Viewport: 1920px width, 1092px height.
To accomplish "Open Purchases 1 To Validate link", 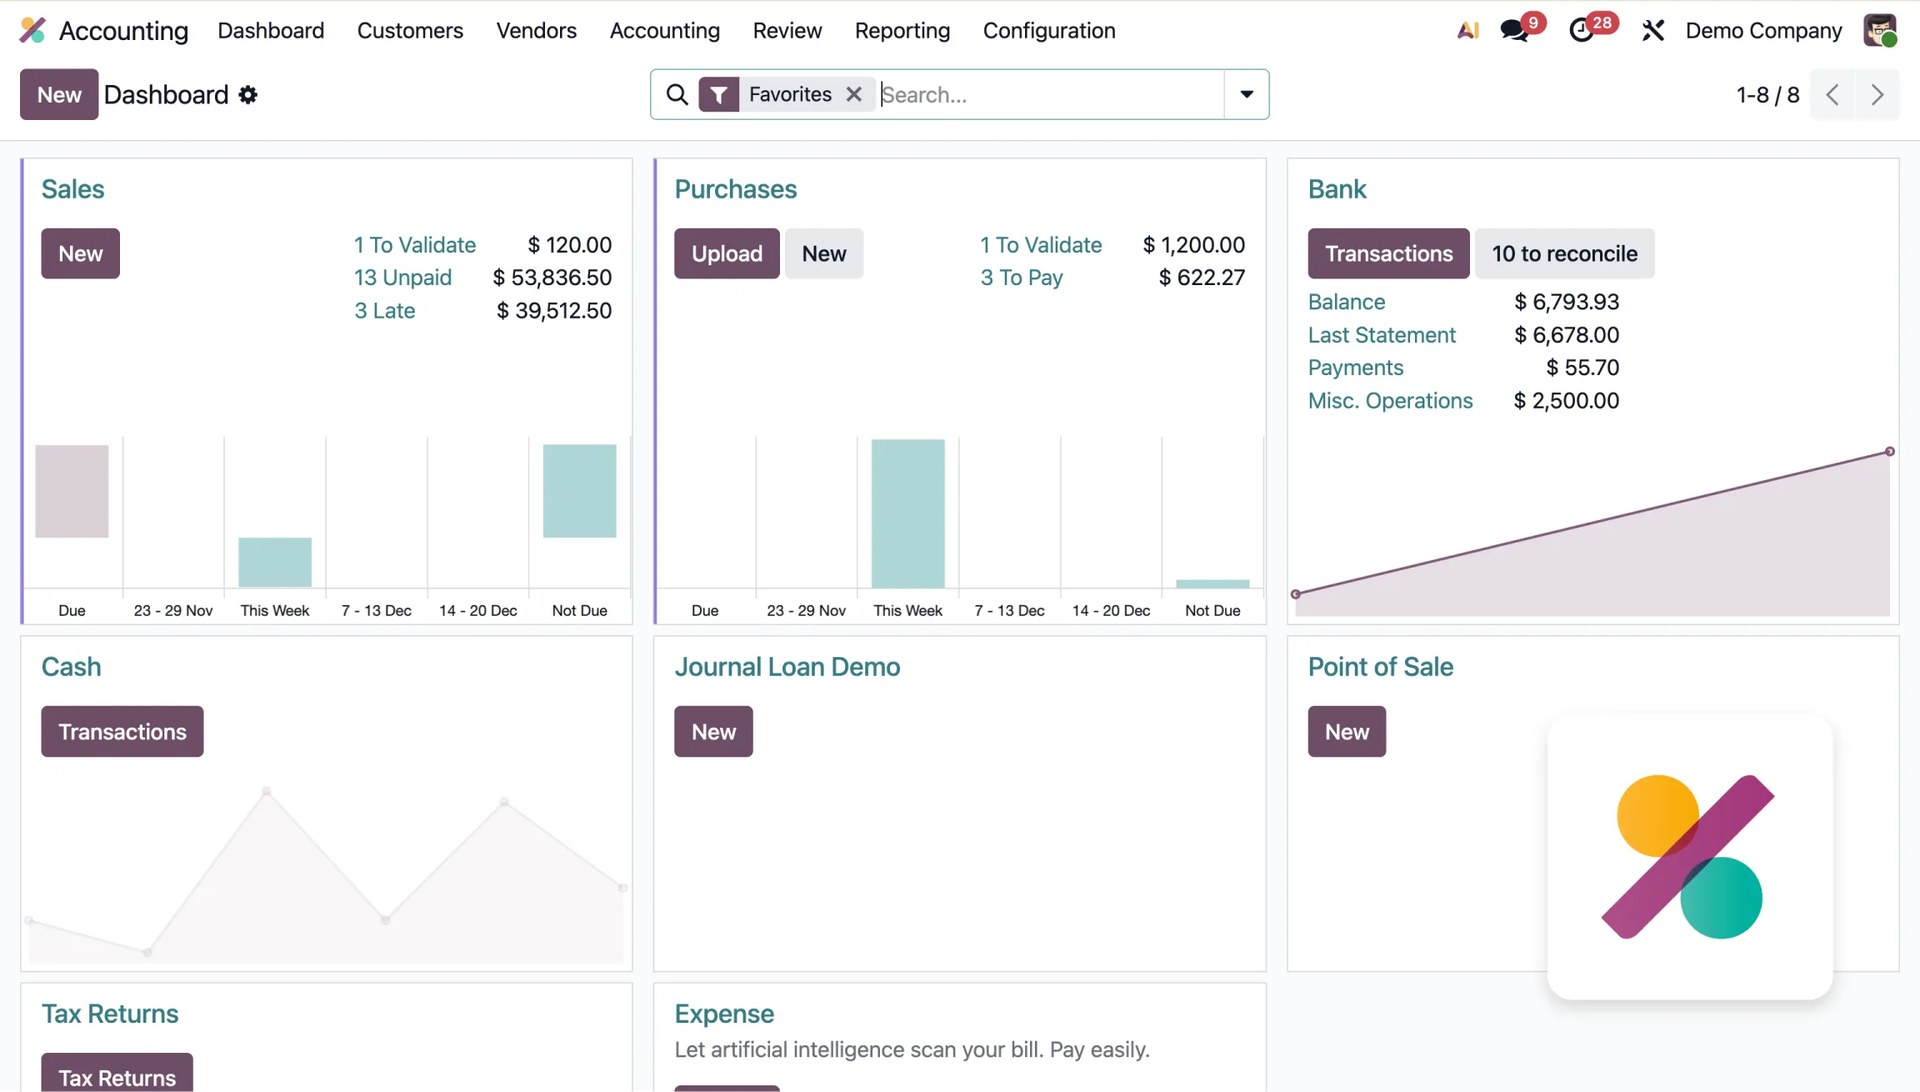I will pos(1041,245).
